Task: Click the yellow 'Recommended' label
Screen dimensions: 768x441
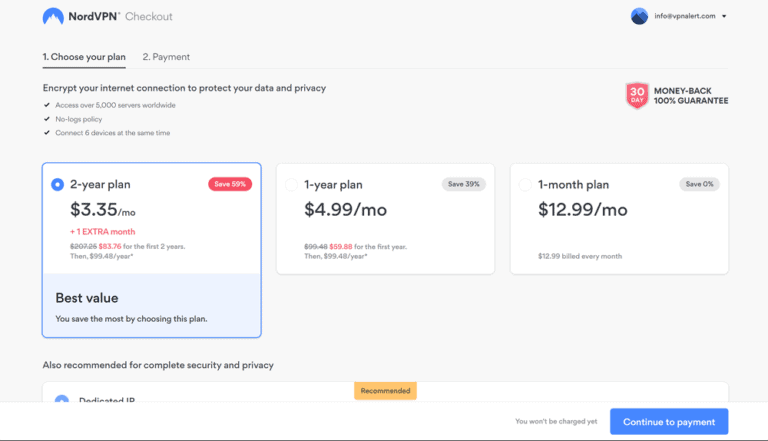Action: 385,391
